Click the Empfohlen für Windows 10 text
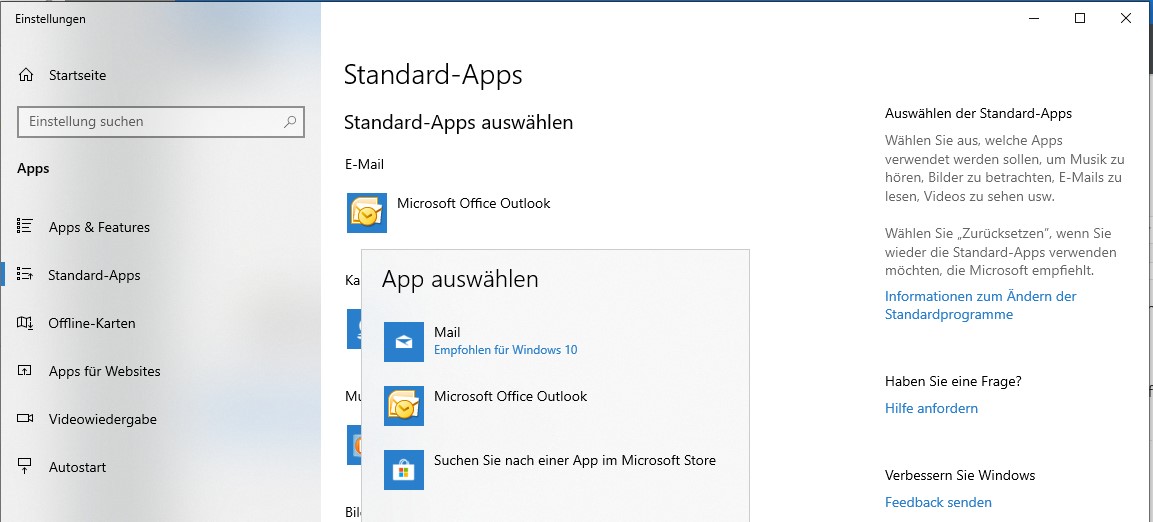 pyautogui.click(x=506, y=350)
